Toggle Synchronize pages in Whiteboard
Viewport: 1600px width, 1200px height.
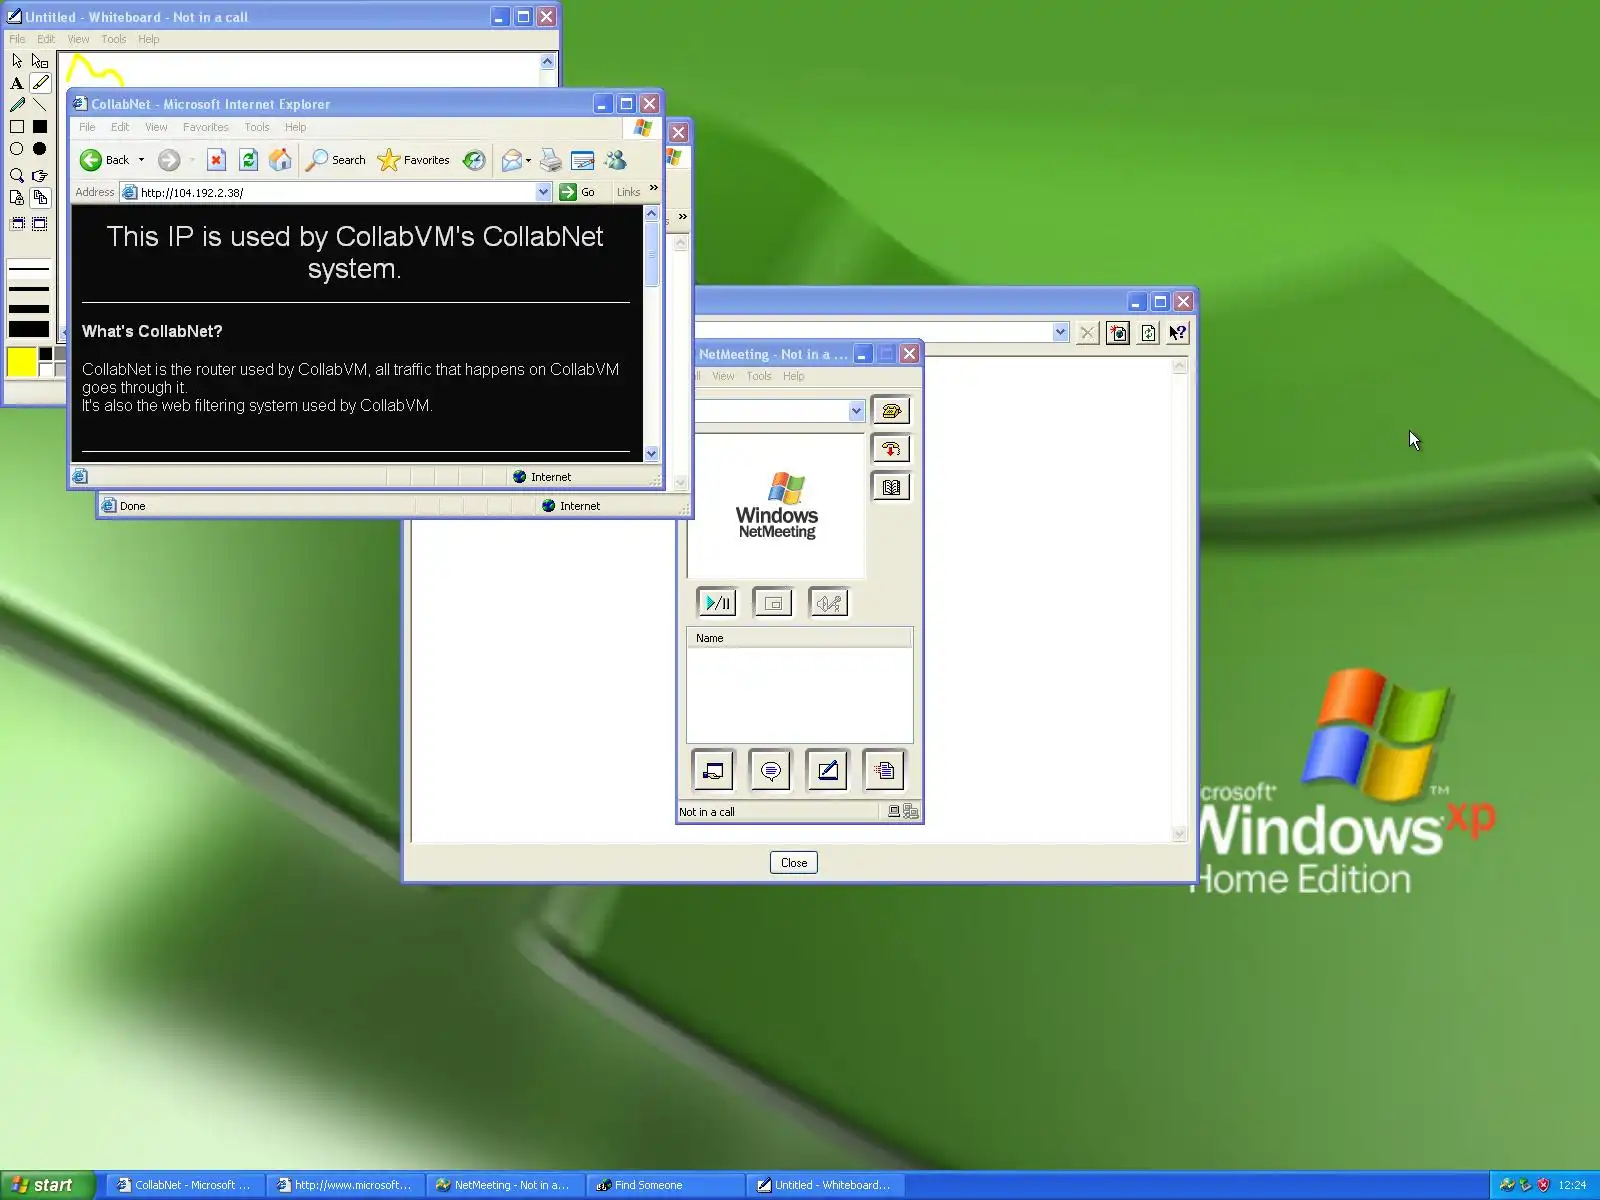point(40,198)
